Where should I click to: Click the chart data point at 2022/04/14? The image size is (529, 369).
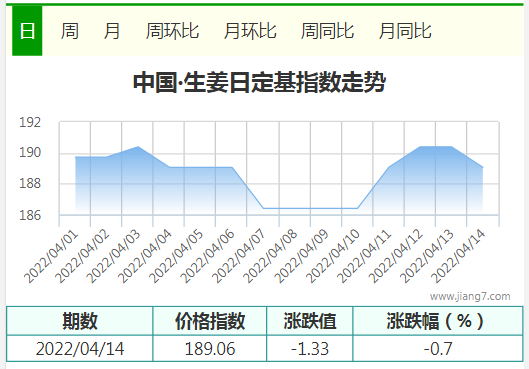click(x=483, y=167)
